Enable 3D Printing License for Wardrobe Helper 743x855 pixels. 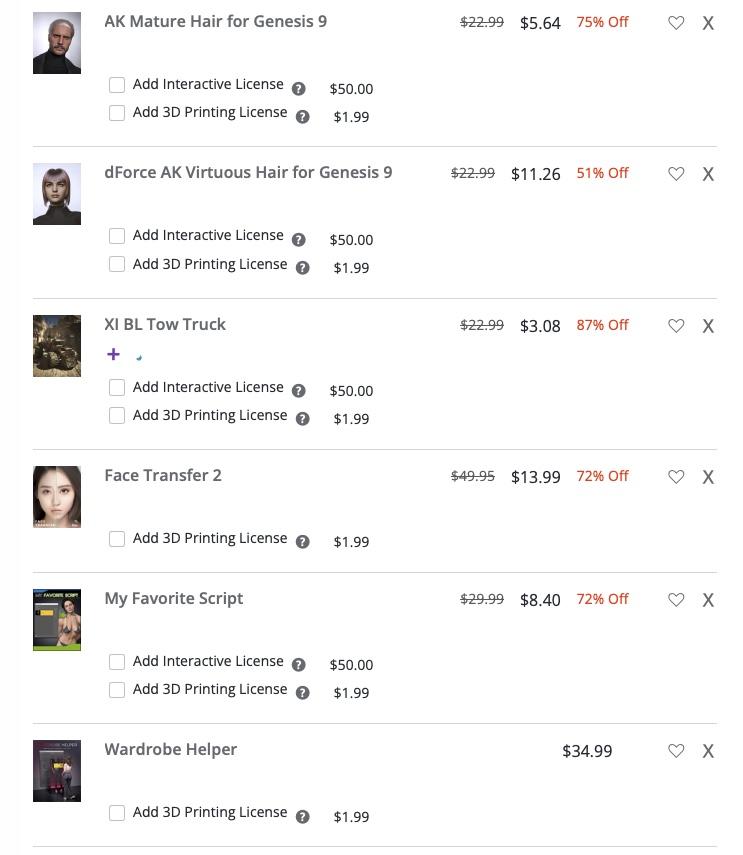pyautogui.click(x=117, y=813)
